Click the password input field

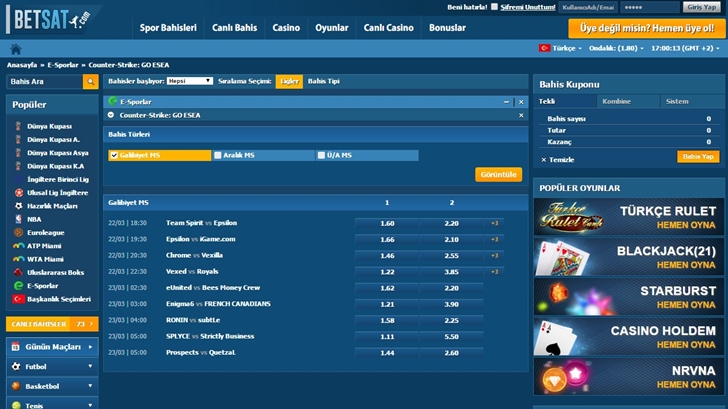click(649, 7)
